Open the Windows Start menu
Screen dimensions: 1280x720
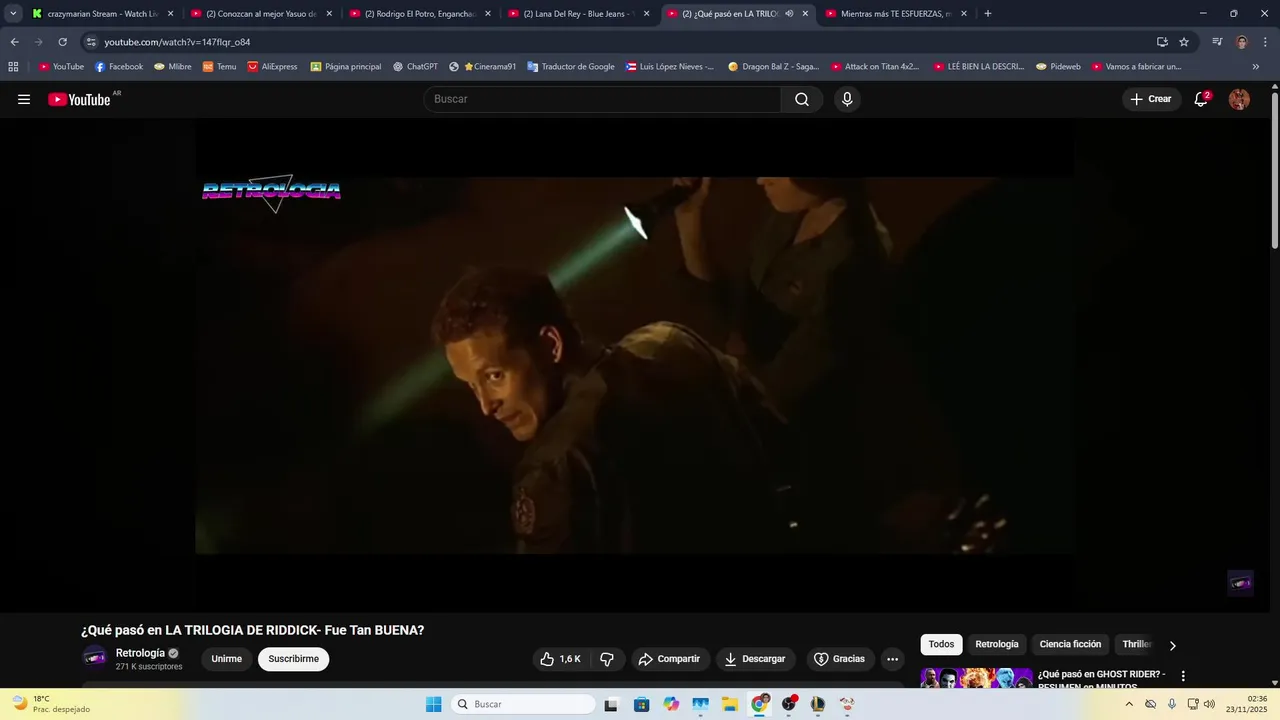coord(433,704)
